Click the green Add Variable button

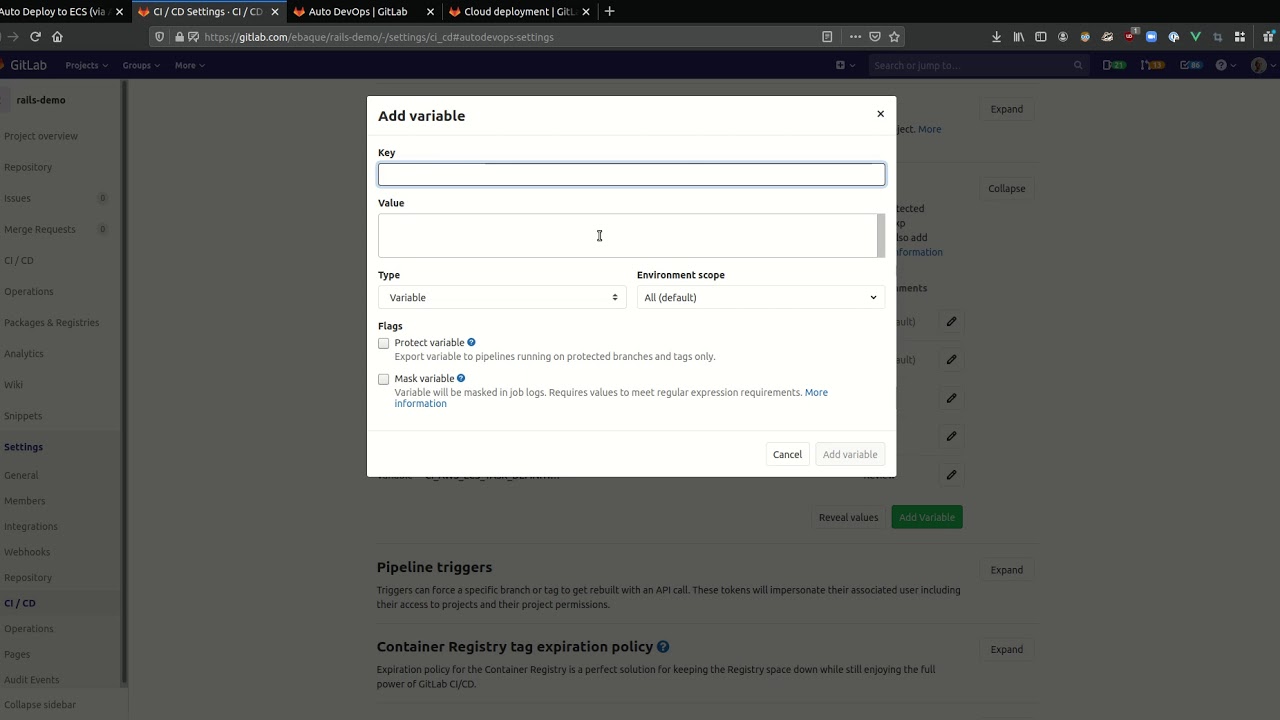click(x=927, y=518)
